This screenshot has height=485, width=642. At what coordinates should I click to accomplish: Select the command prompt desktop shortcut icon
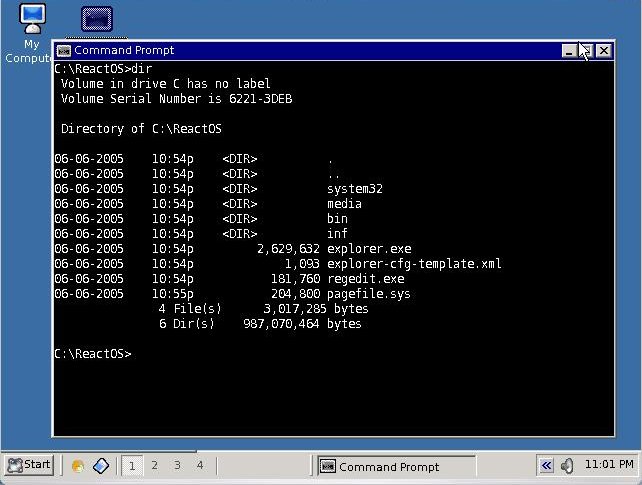click(x=97, y=19)
